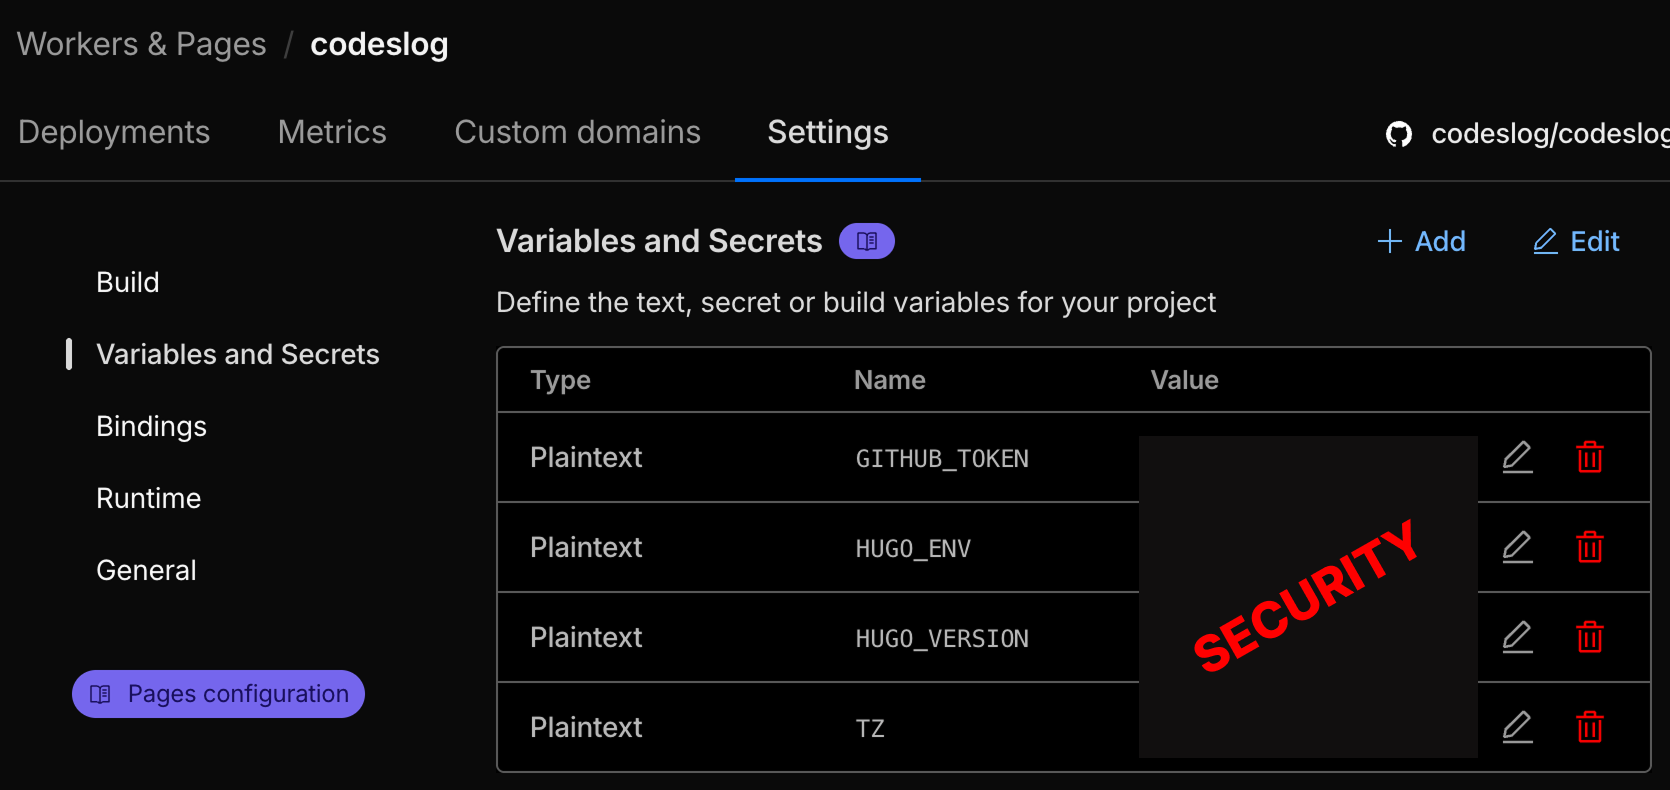Open Pages configuration
The height and width of the screenshot is (790, 1670).
click(217, 693)
